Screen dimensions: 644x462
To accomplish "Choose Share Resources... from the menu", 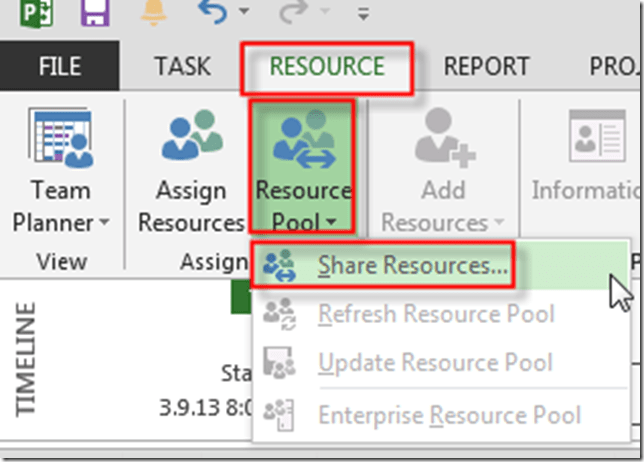I will click(411, 266).
